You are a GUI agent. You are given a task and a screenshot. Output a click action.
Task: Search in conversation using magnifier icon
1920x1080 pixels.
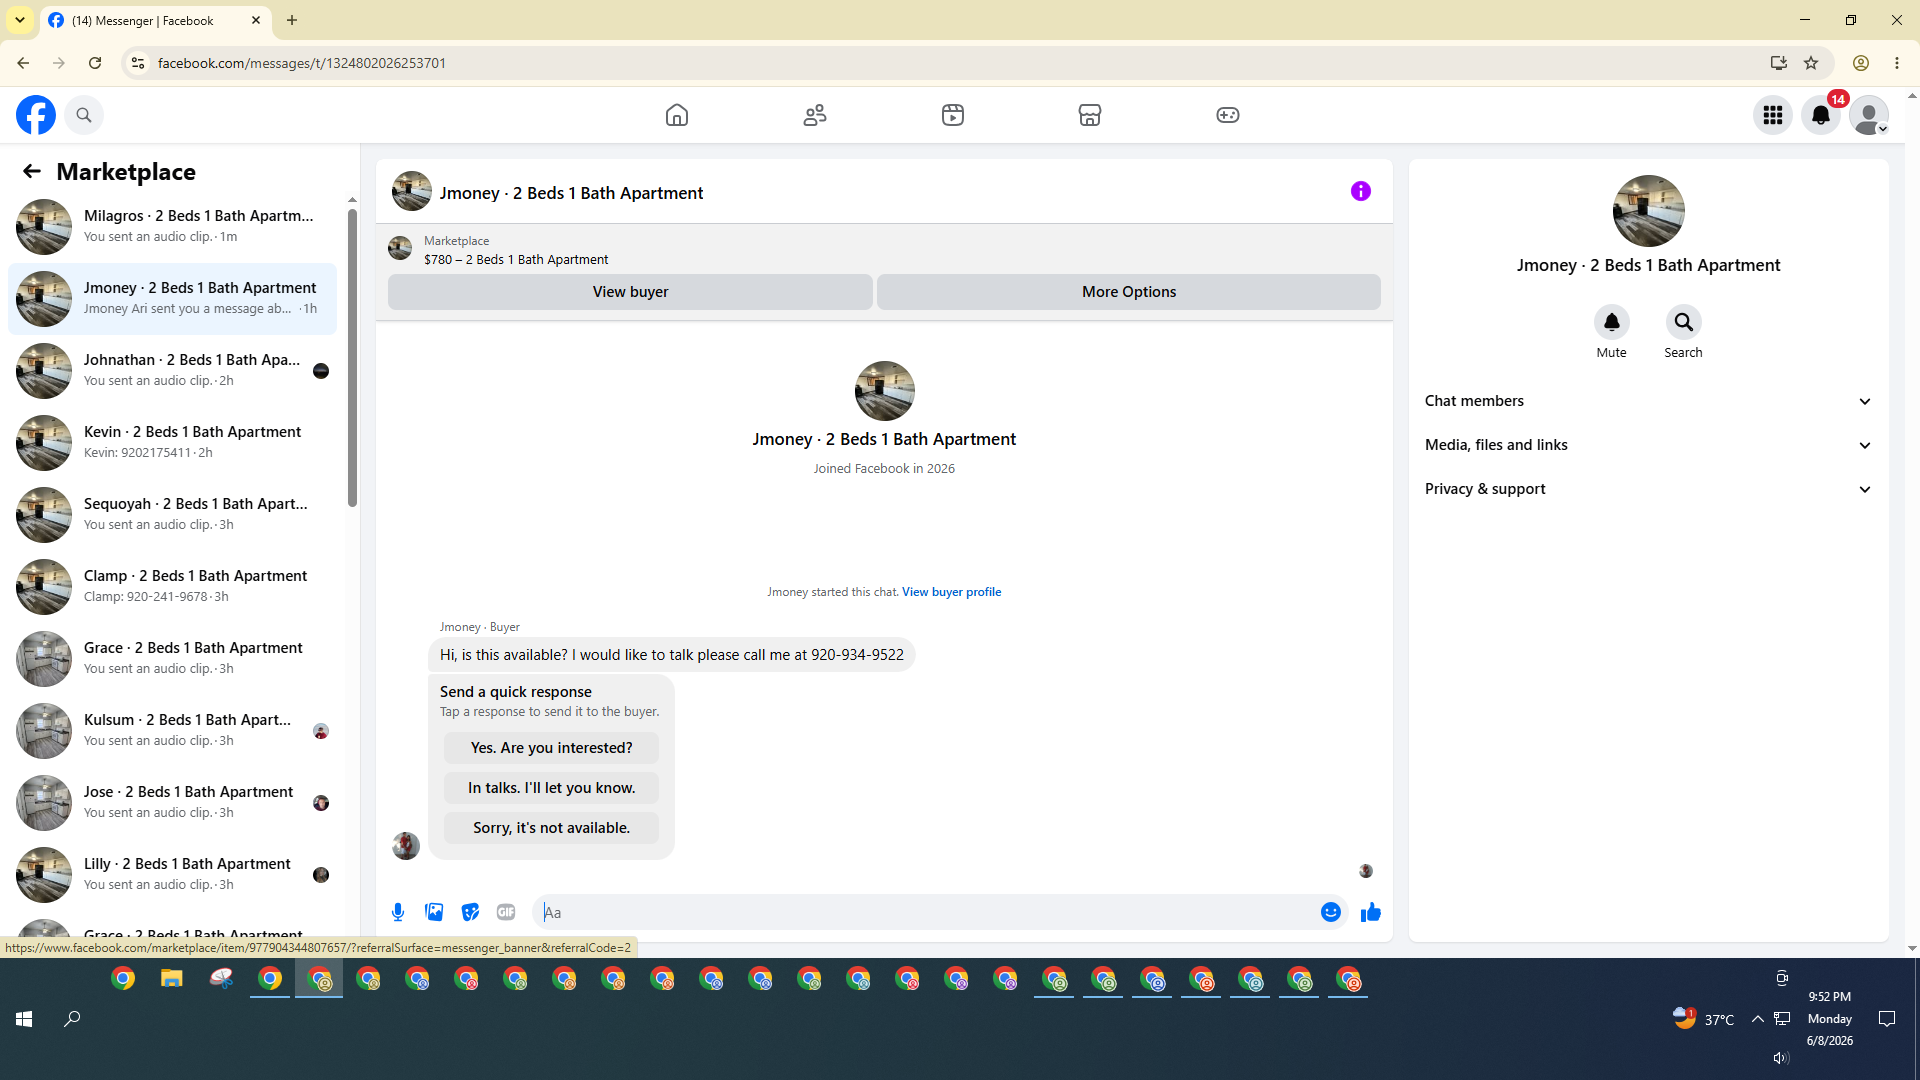[1684, 322]
